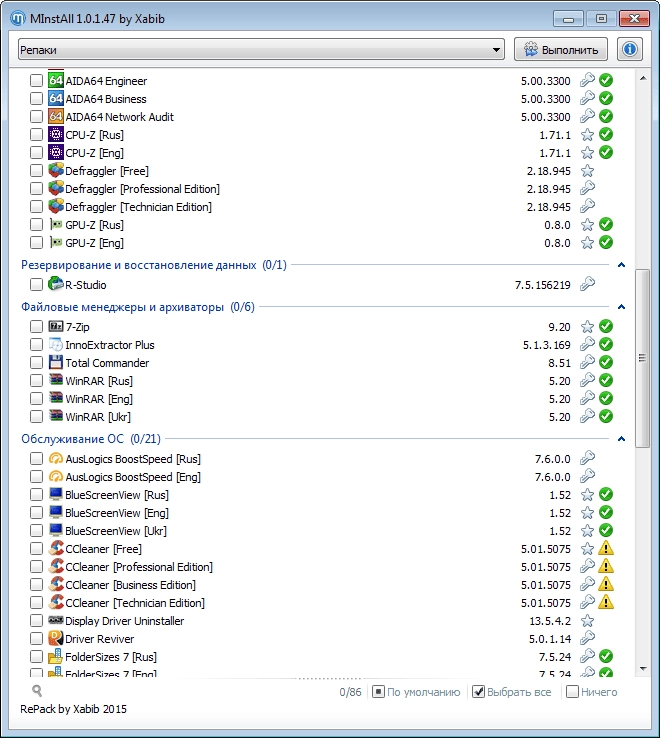Screen dimensions: 660x738
Task: Click version '8.51' of Total Commander
Action: pos(559,363)
